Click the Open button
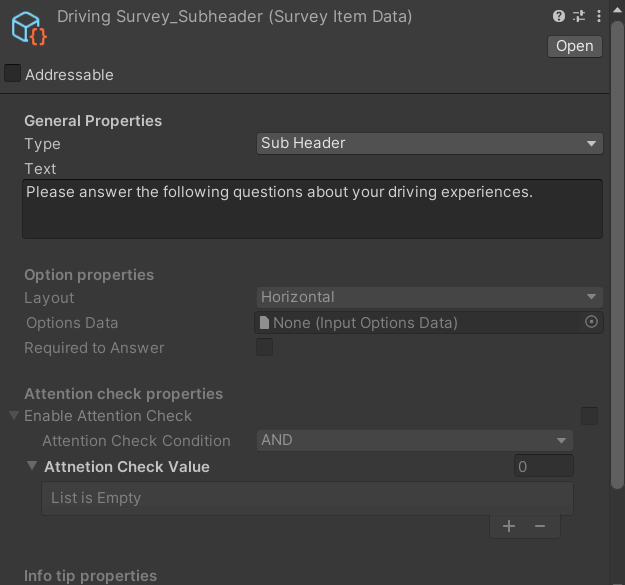 point(575,47)
